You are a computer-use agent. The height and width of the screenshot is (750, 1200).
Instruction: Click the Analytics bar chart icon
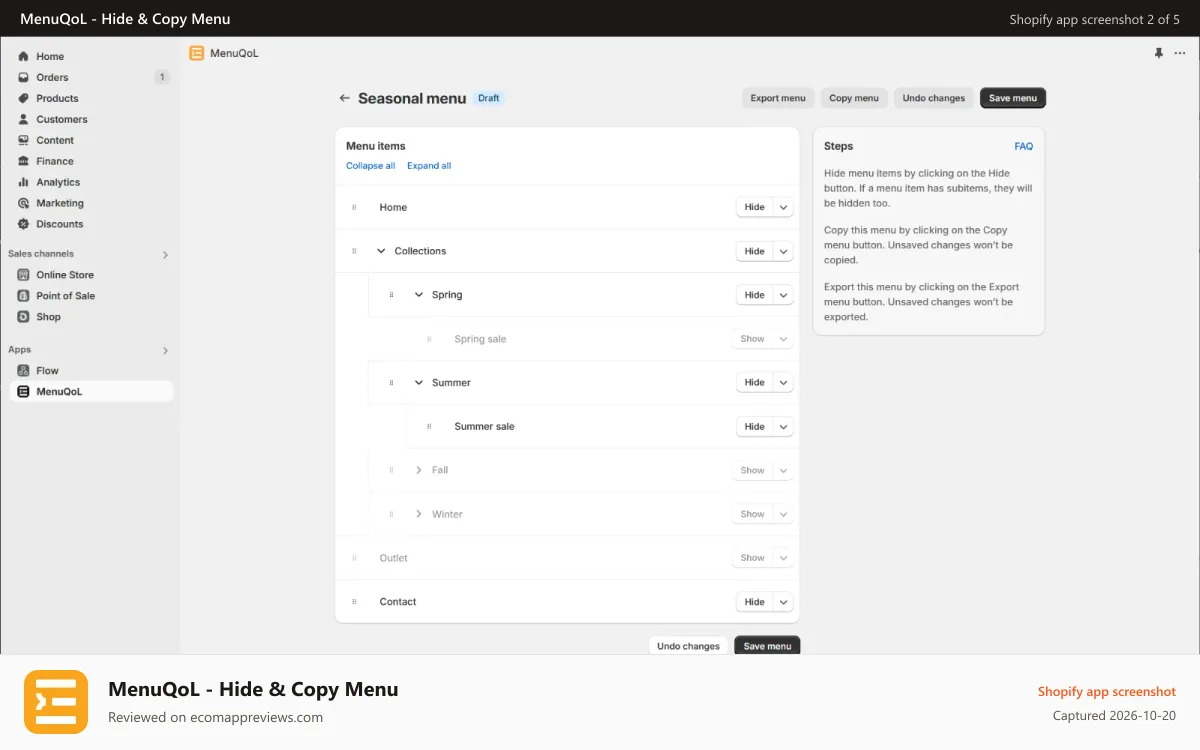(x=24, y=182)
